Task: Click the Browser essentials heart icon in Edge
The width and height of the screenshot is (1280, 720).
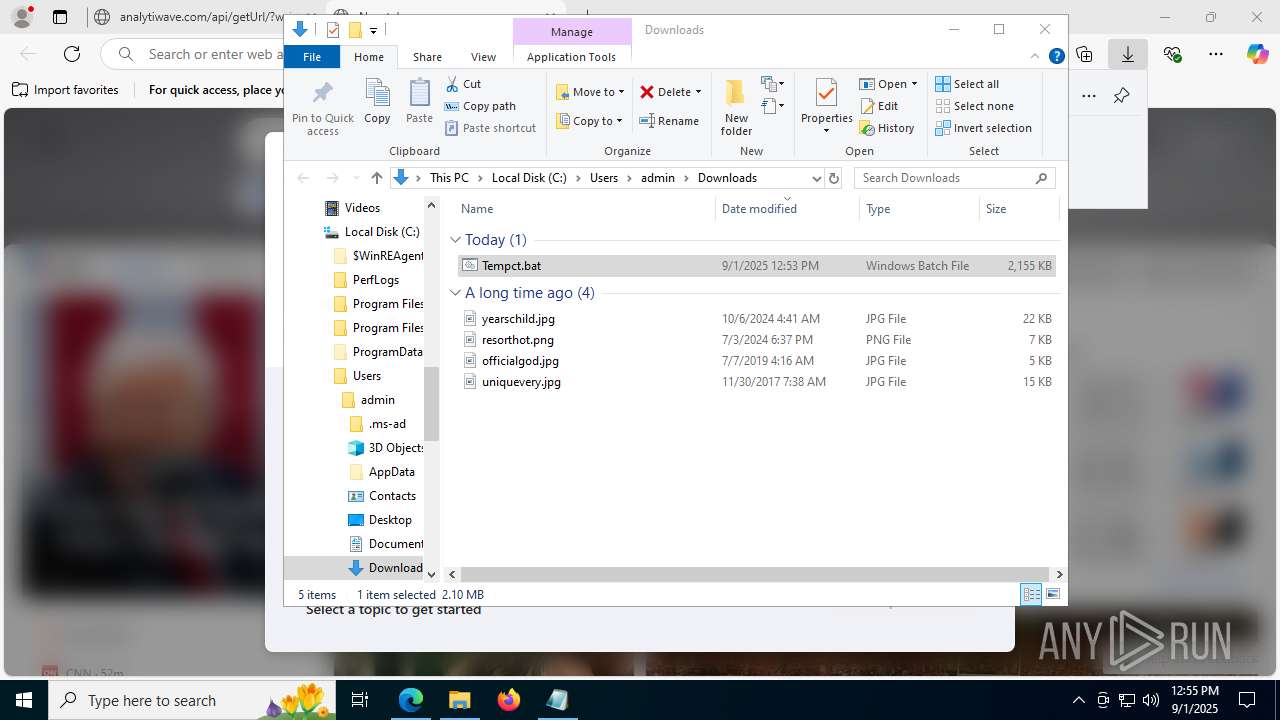Action: 1173,54
